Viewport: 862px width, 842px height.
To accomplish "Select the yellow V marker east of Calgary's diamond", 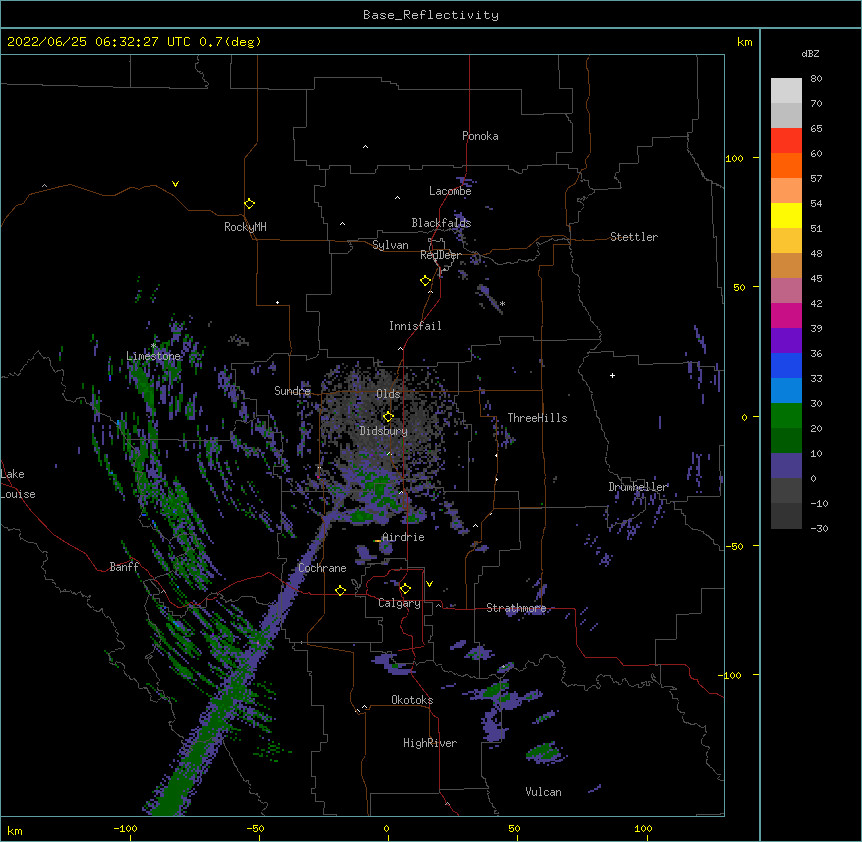I will coord(429,584).
